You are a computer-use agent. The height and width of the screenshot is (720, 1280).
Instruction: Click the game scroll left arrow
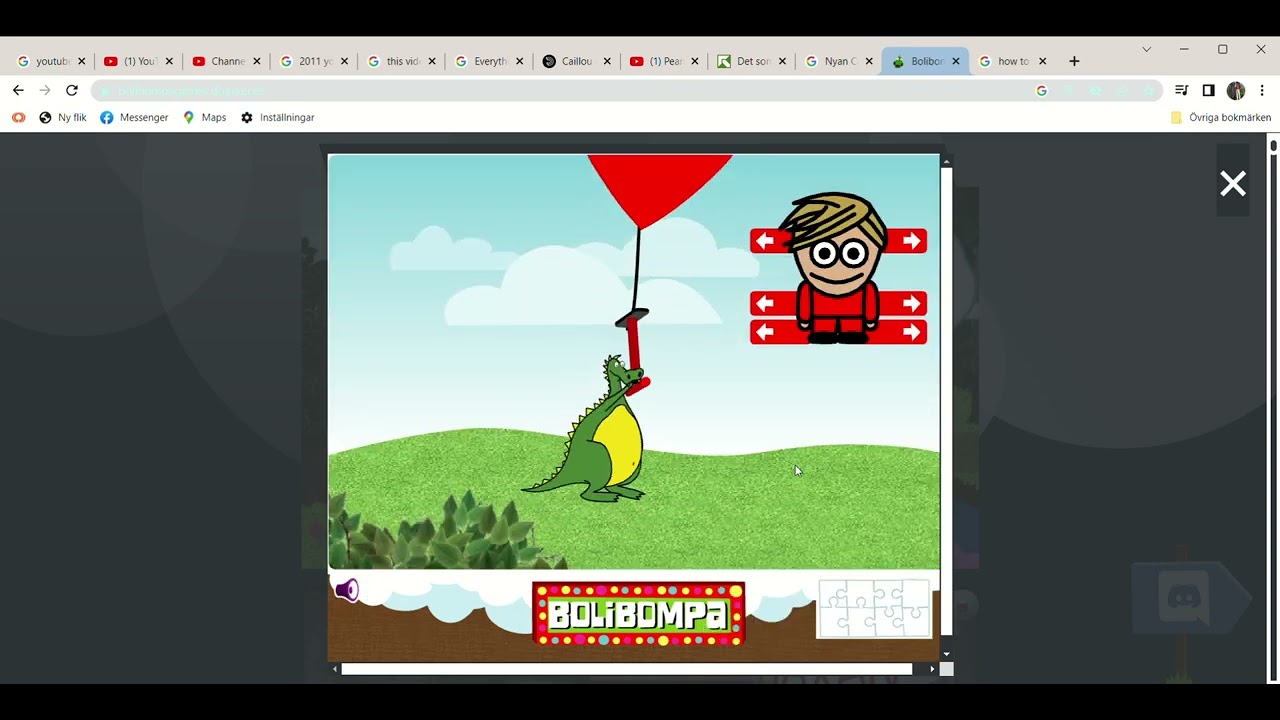335,669
